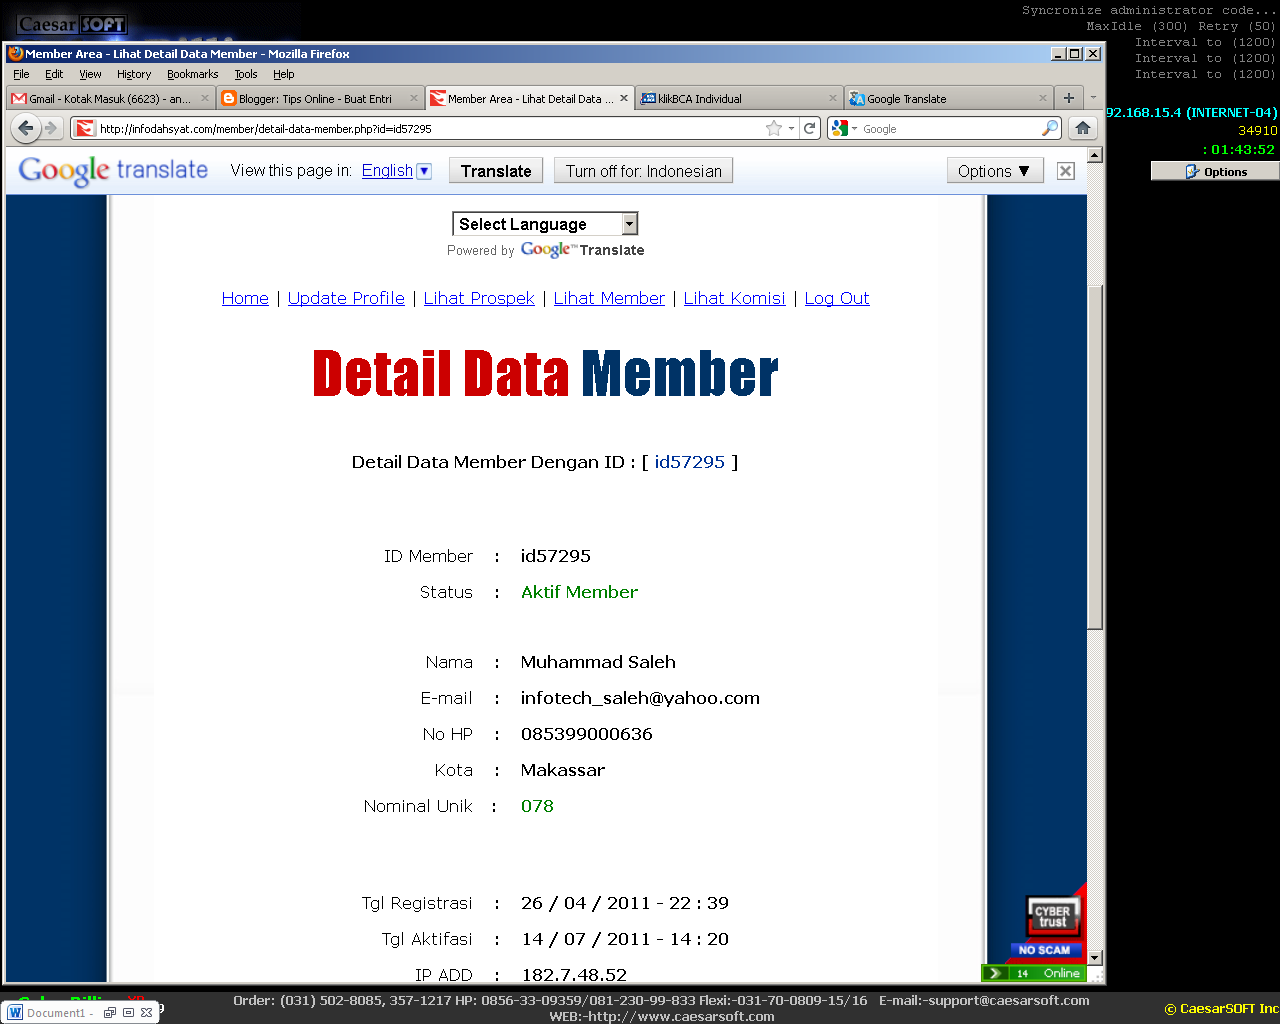Click the address bar URL field

430,128
